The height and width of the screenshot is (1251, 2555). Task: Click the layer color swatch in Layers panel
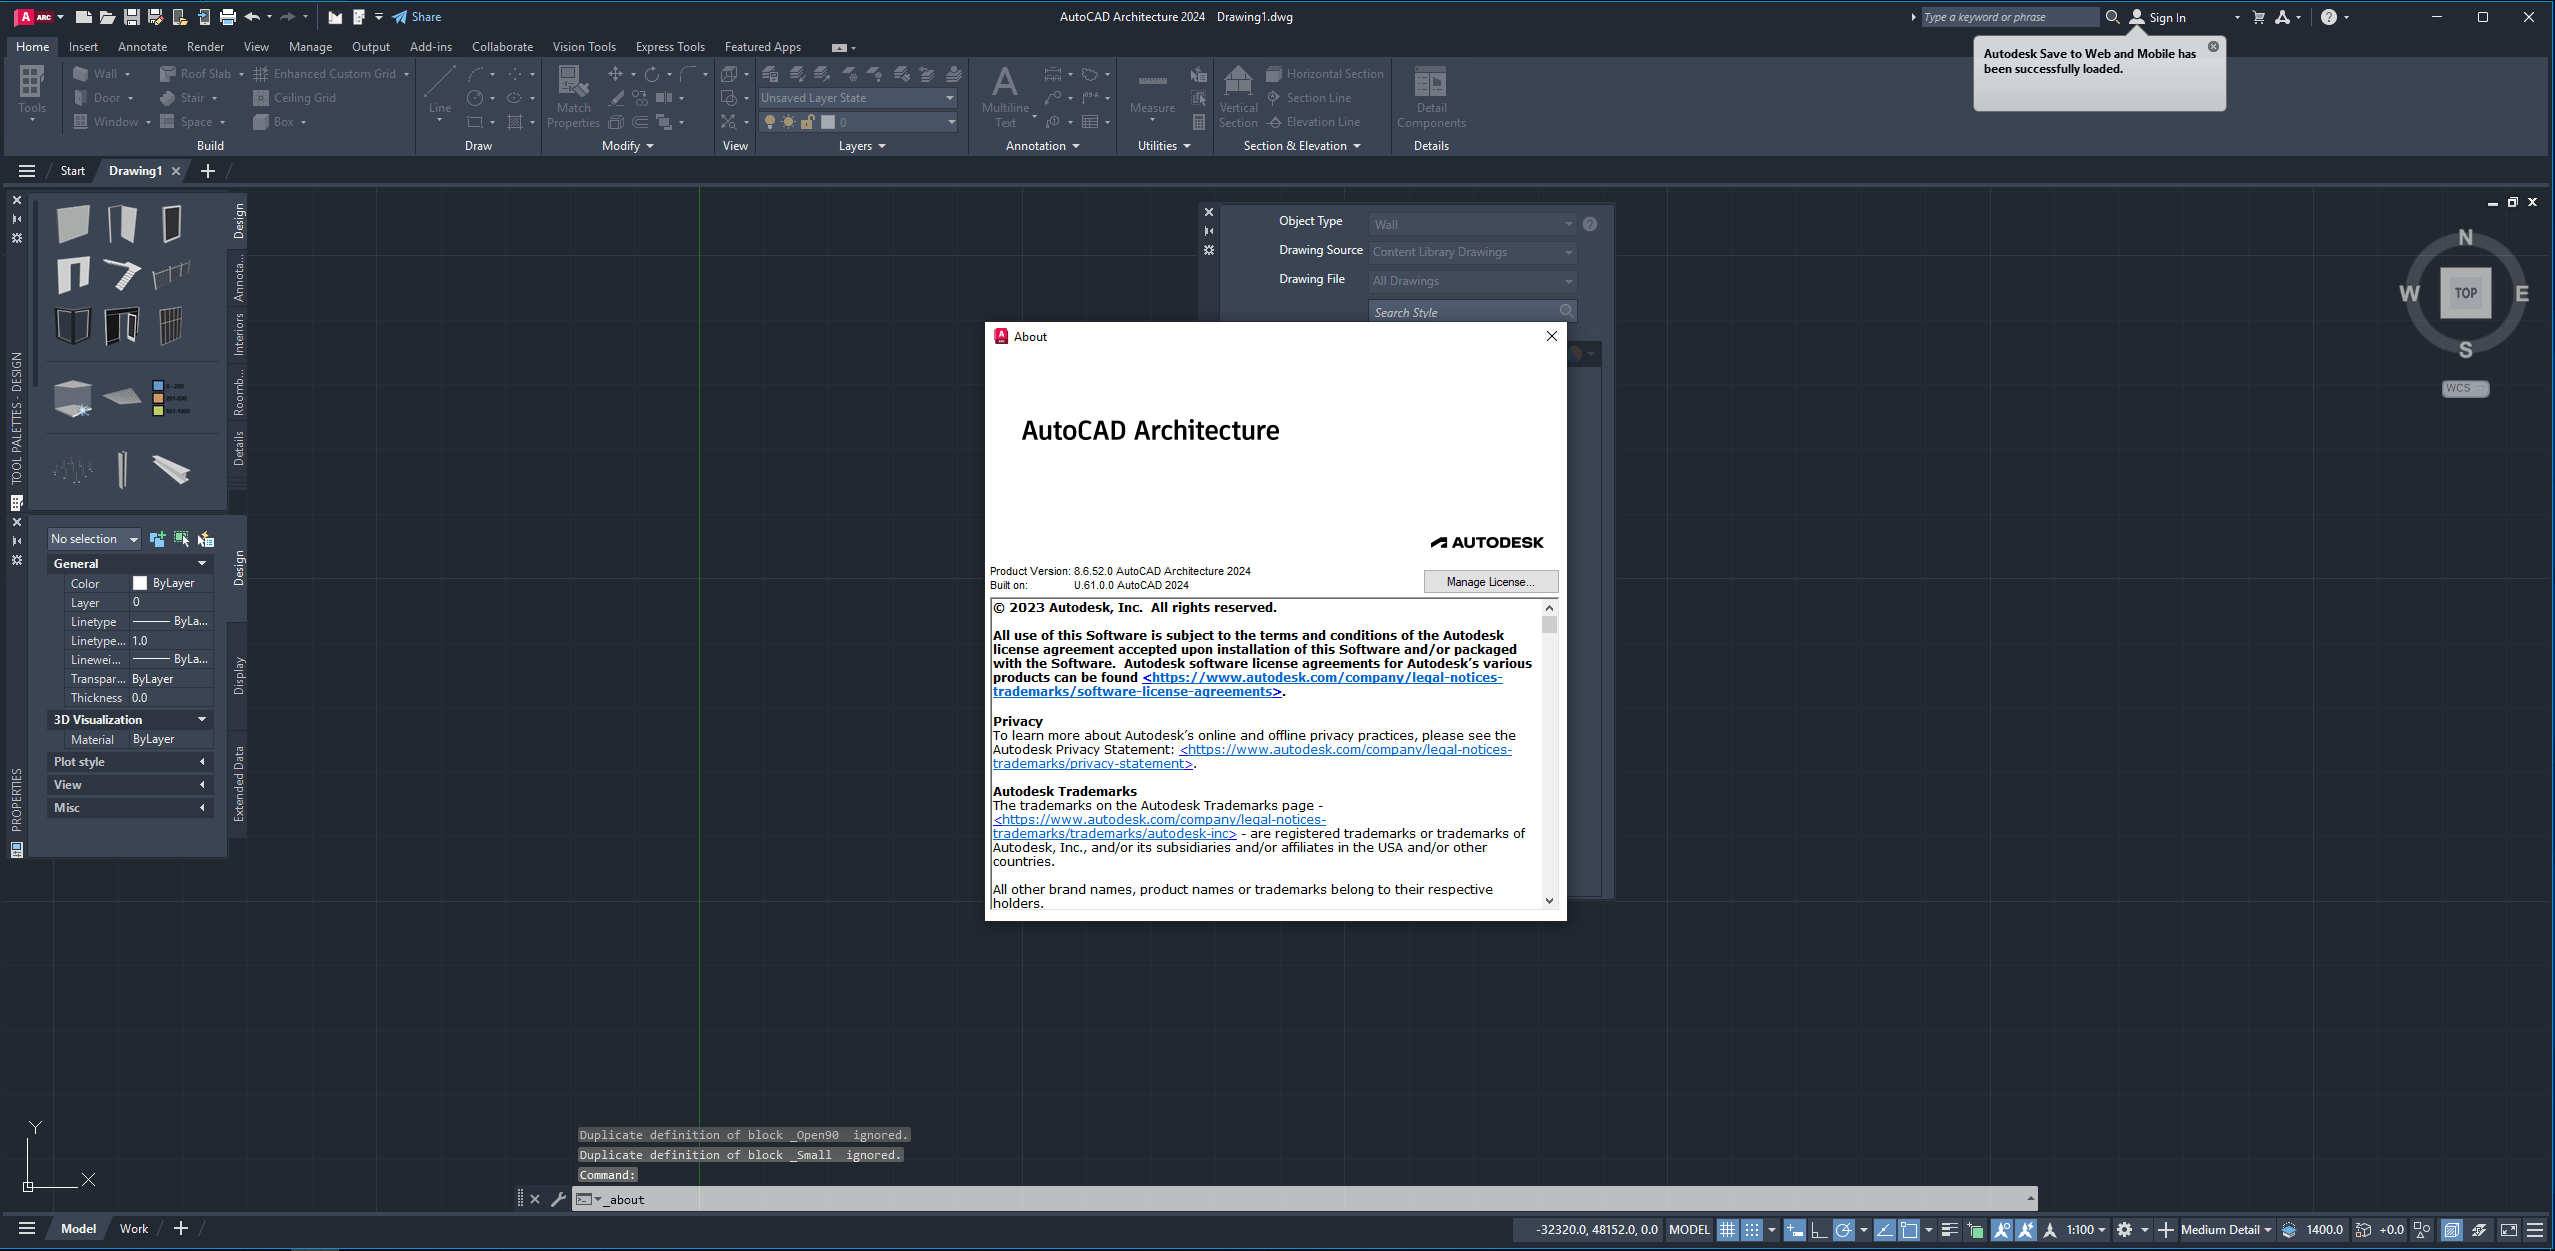point(828,122)
